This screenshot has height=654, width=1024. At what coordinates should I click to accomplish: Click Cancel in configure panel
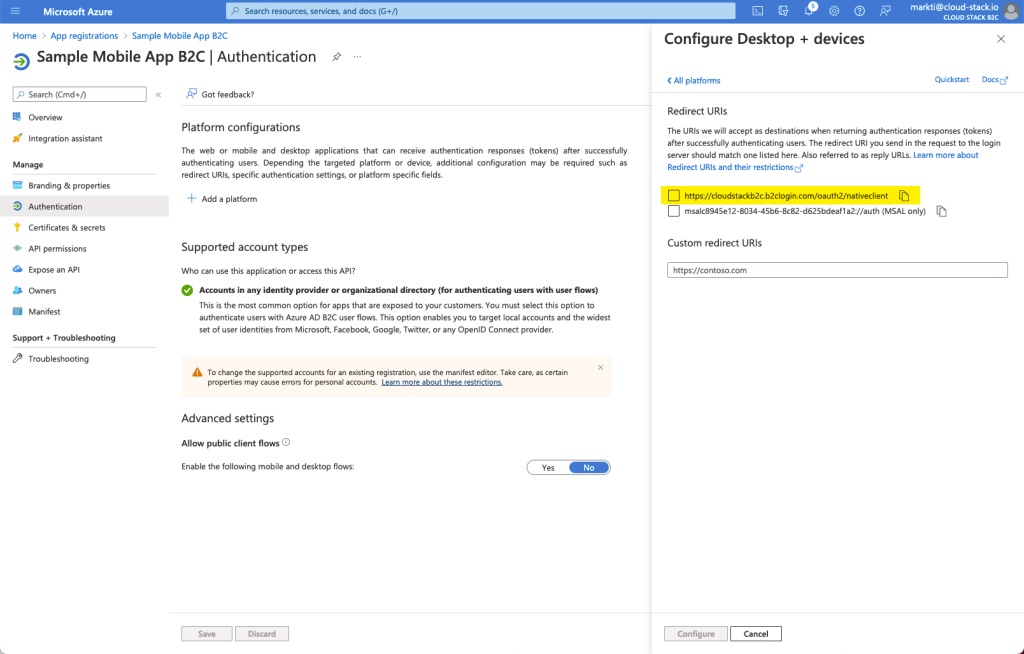tap(756, 634)
